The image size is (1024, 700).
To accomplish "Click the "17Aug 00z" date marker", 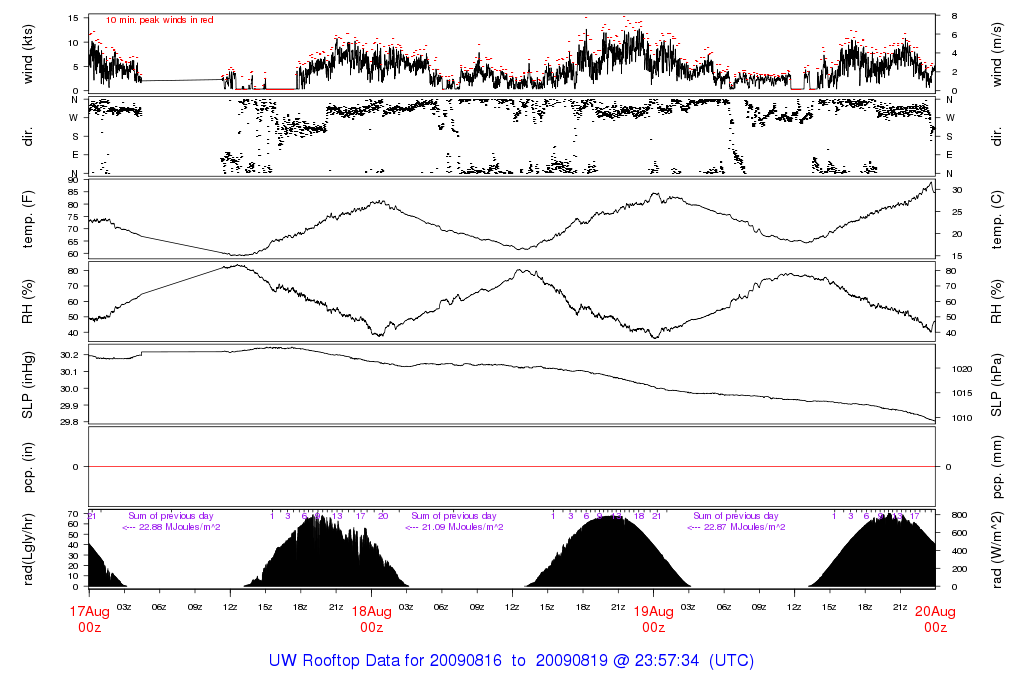I will pyautogui.click(x=89, y=620).
